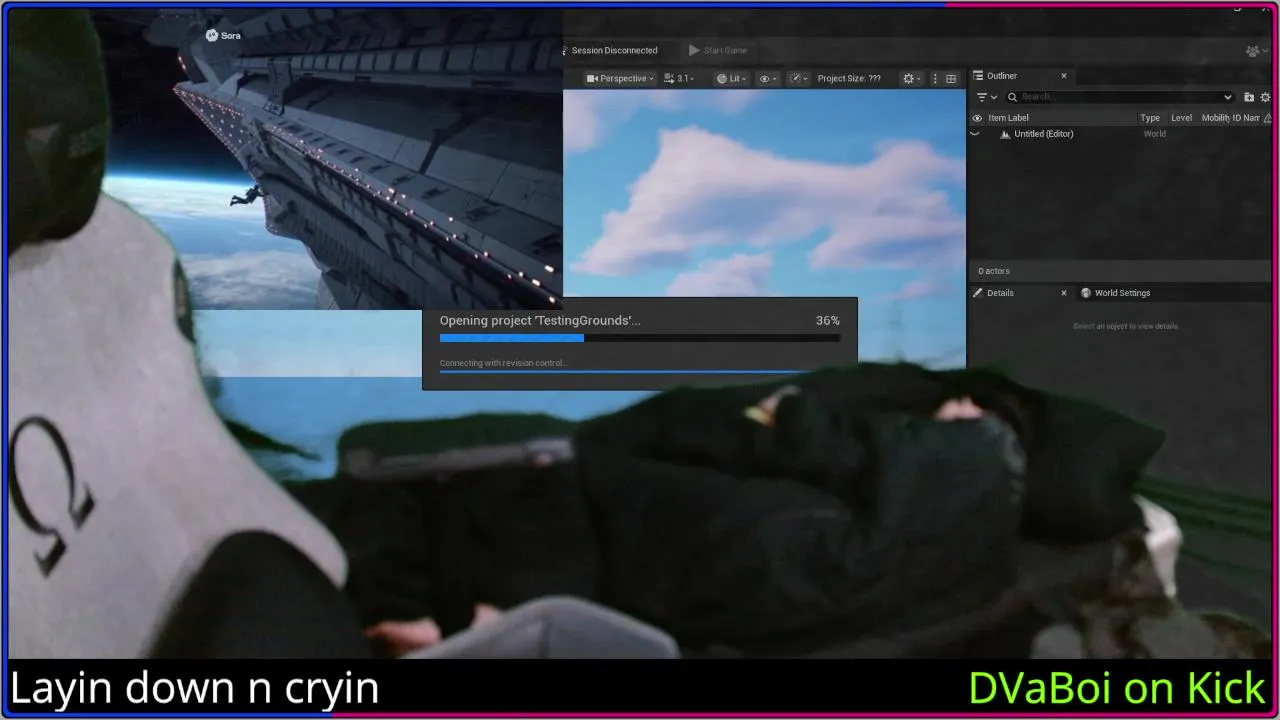Click the 0 actors status text

click(x=994, y=271)
